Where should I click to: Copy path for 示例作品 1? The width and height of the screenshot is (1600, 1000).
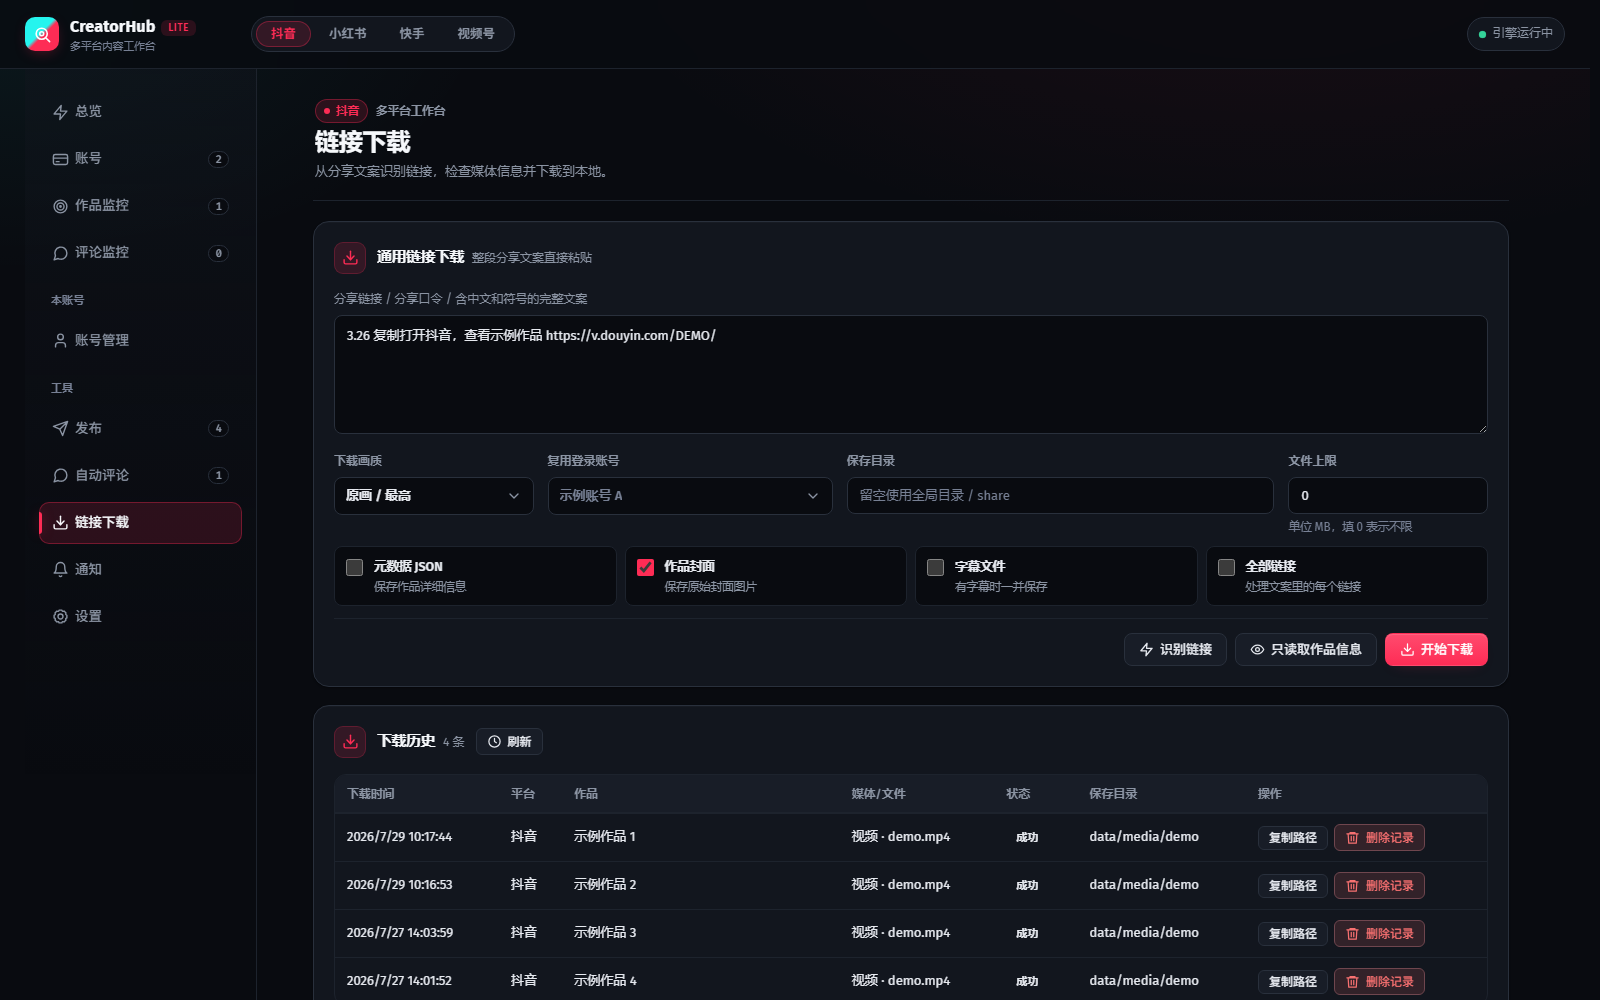click(x=1293, y=838)
